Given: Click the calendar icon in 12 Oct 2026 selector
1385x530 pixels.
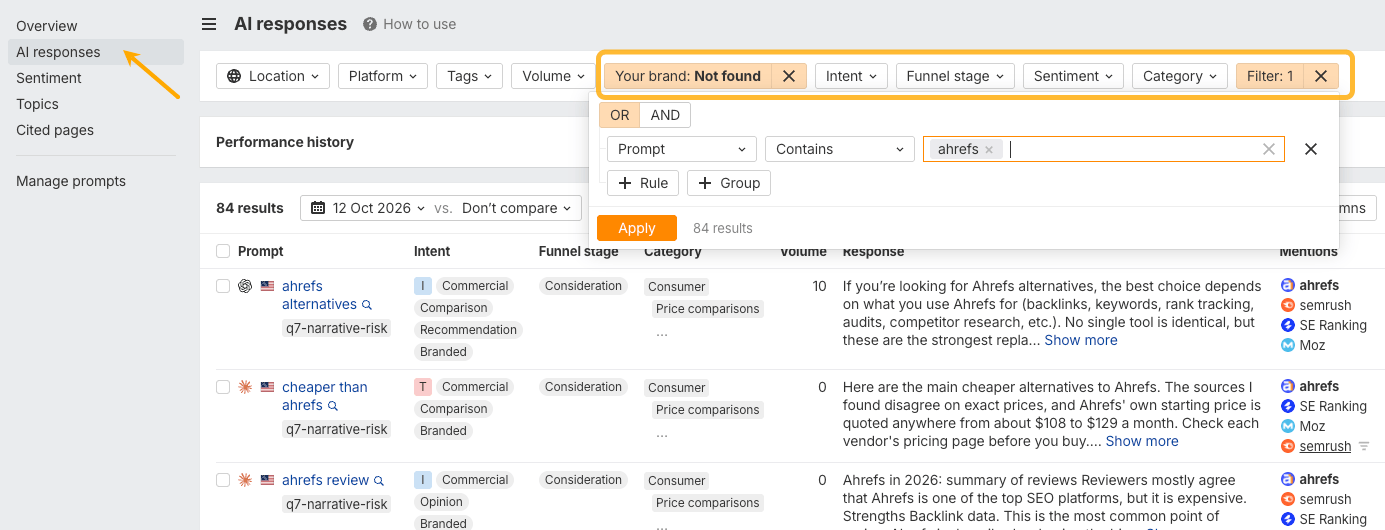Looking at the screenshot, I should (318, 208).
